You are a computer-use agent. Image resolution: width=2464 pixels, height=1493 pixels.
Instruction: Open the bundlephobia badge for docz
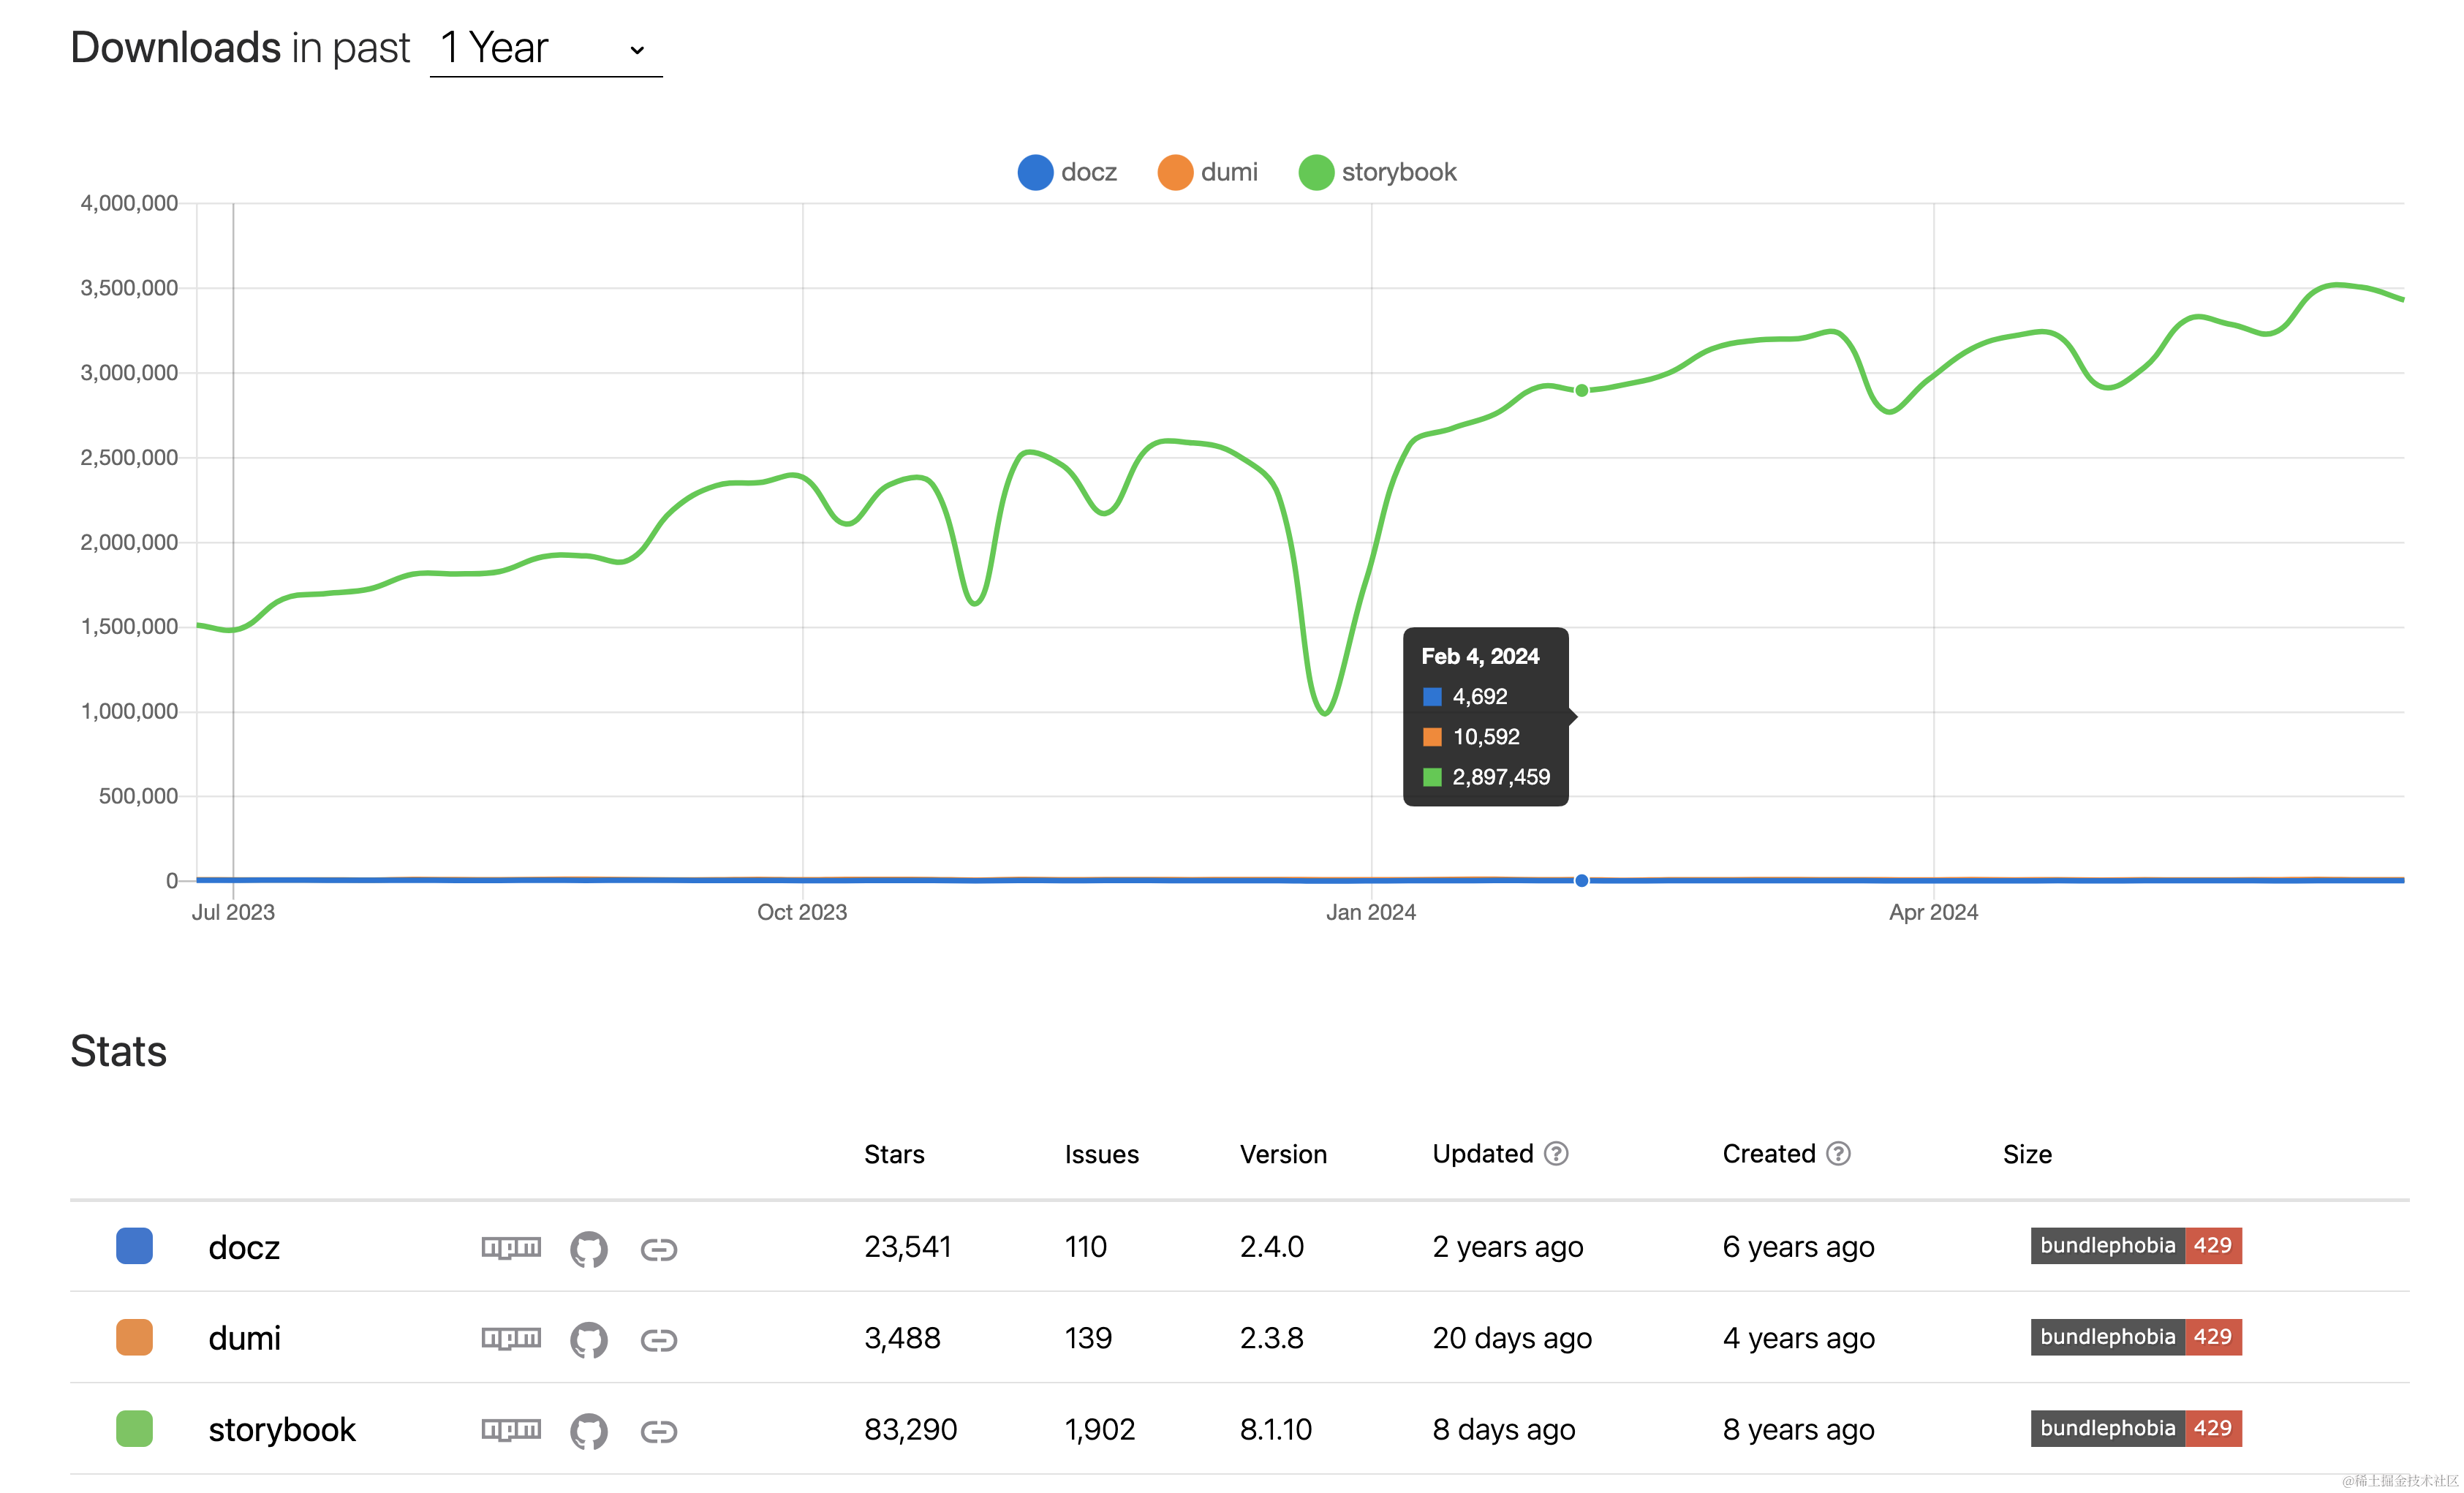pyautogui.click(x=2136, y=1246)
